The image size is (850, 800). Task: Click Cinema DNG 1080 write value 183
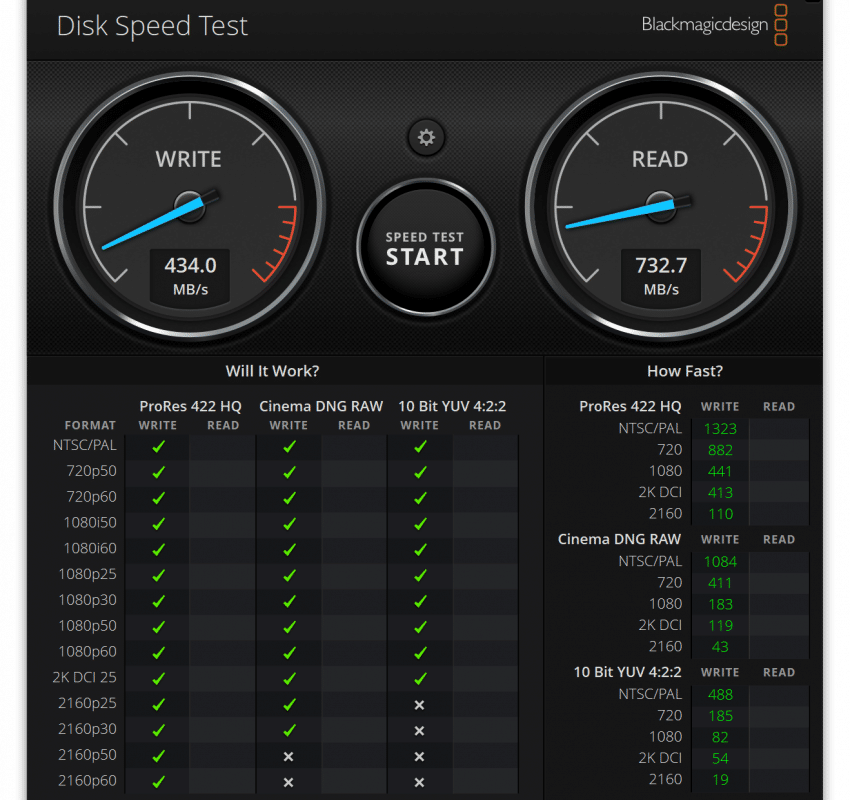point(720,604)
